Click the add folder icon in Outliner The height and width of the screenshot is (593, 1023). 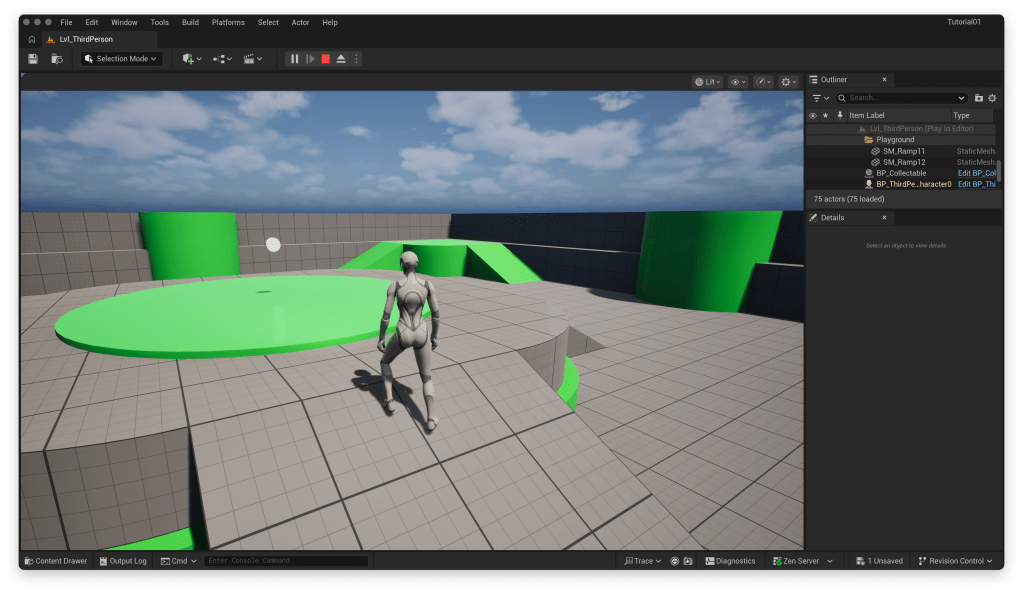pos(978,98)
